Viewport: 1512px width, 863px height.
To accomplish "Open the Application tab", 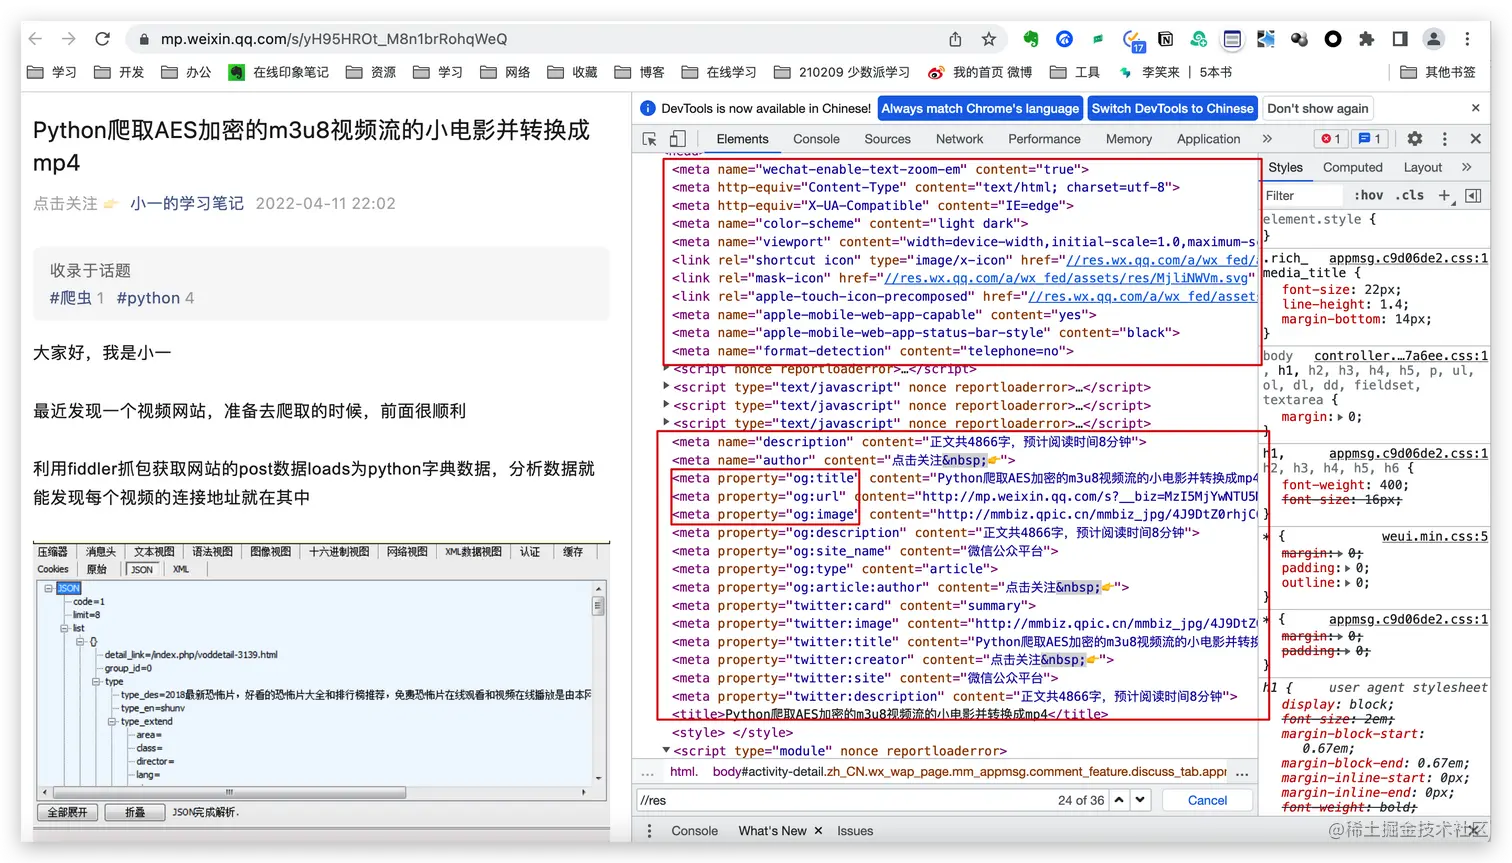I will click(1208, 139).
